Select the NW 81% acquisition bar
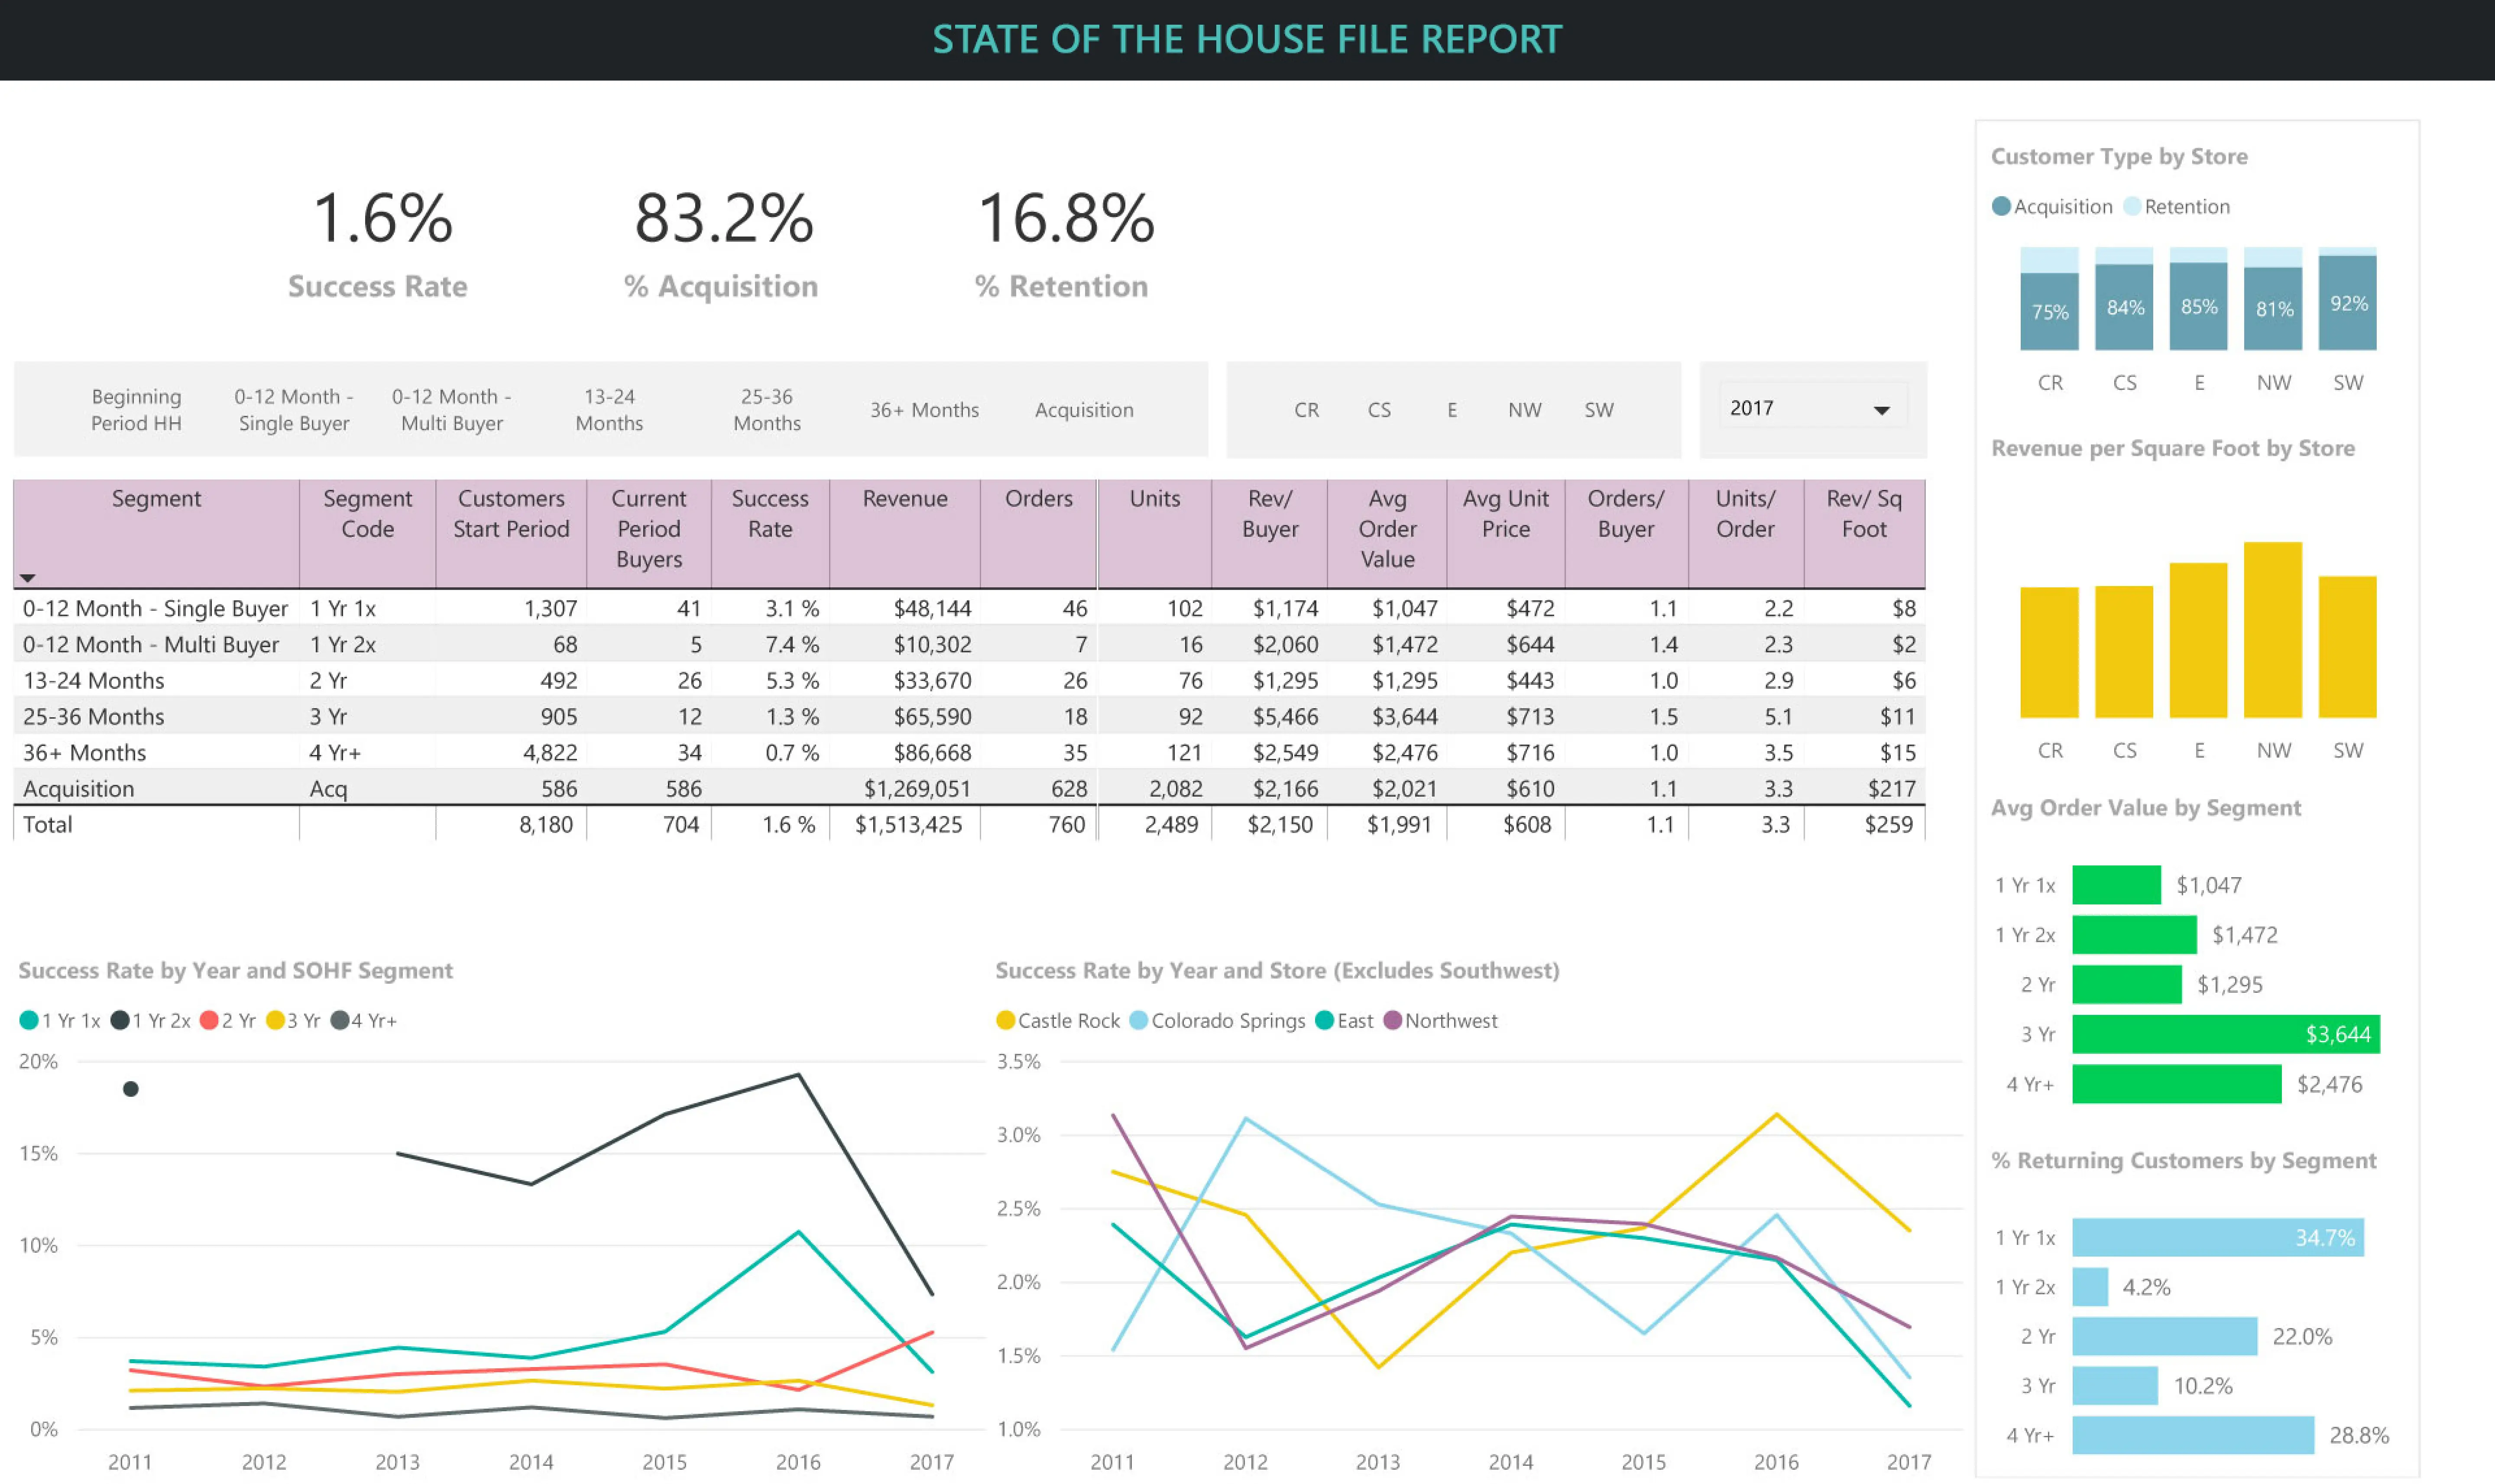The image size is (2495, 1484). 2273,308
